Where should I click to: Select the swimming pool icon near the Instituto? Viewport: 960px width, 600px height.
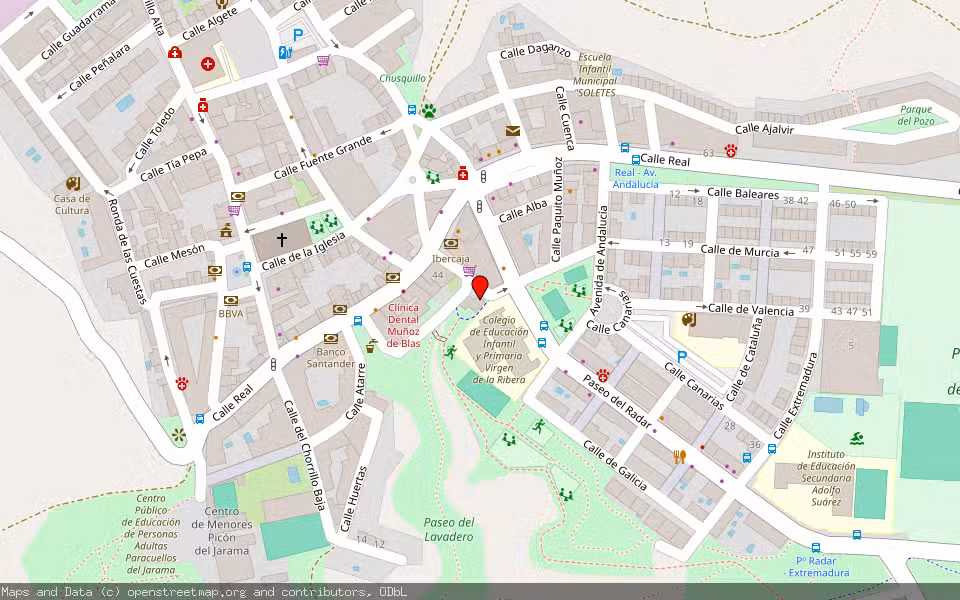click(x=857, y=438)
